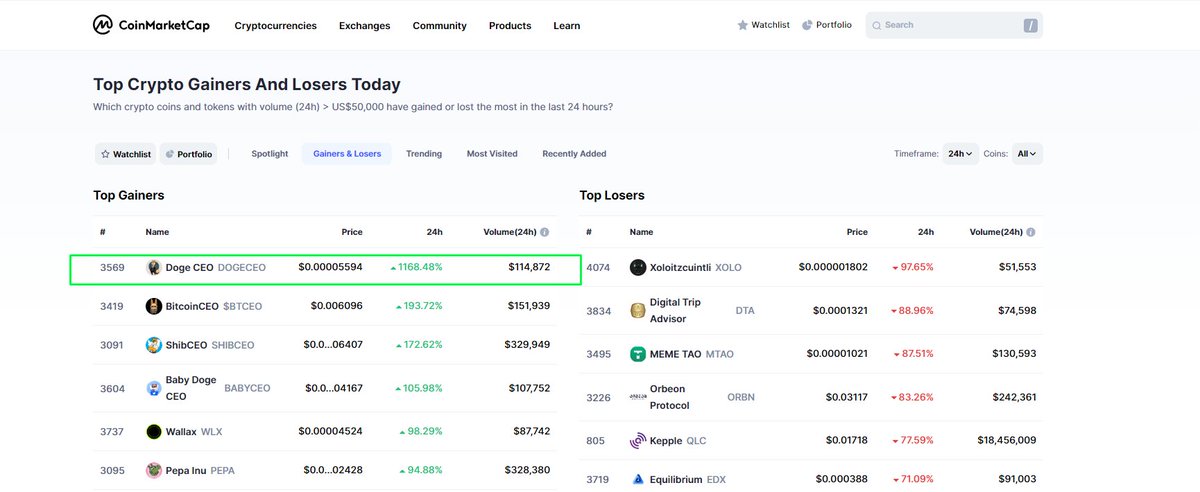Viewport: 1200px width, 492px height.
Task: Click the $0.006096 price cell
Action: (337, 306)
